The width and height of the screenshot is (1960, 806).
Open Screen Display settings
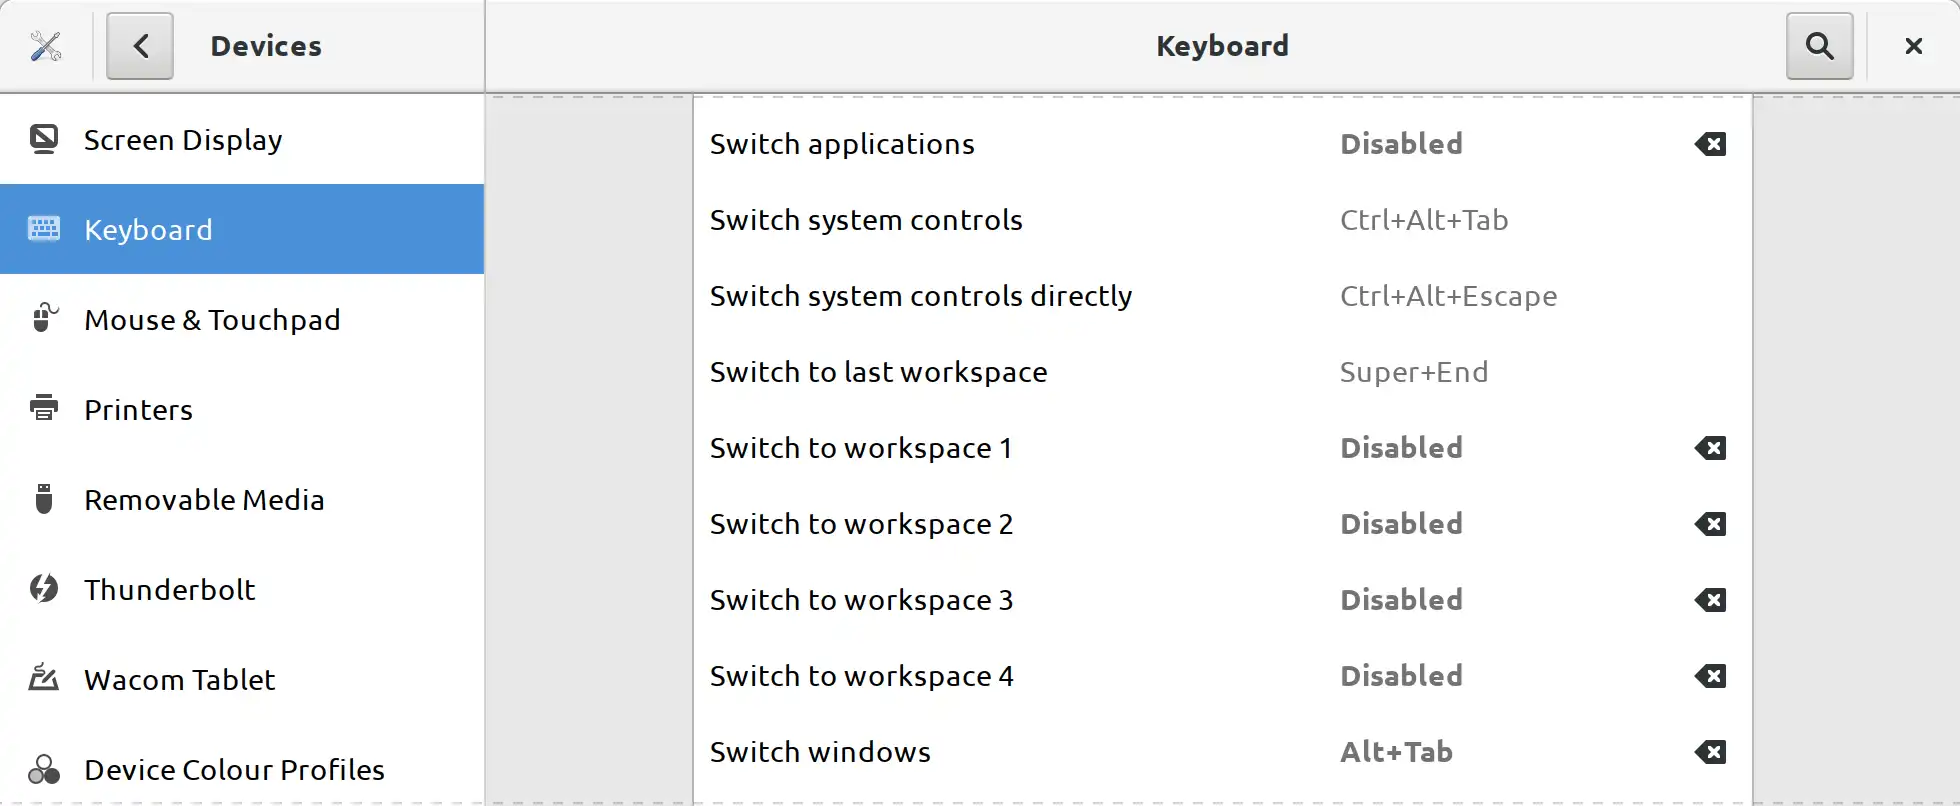click(183, 140)
